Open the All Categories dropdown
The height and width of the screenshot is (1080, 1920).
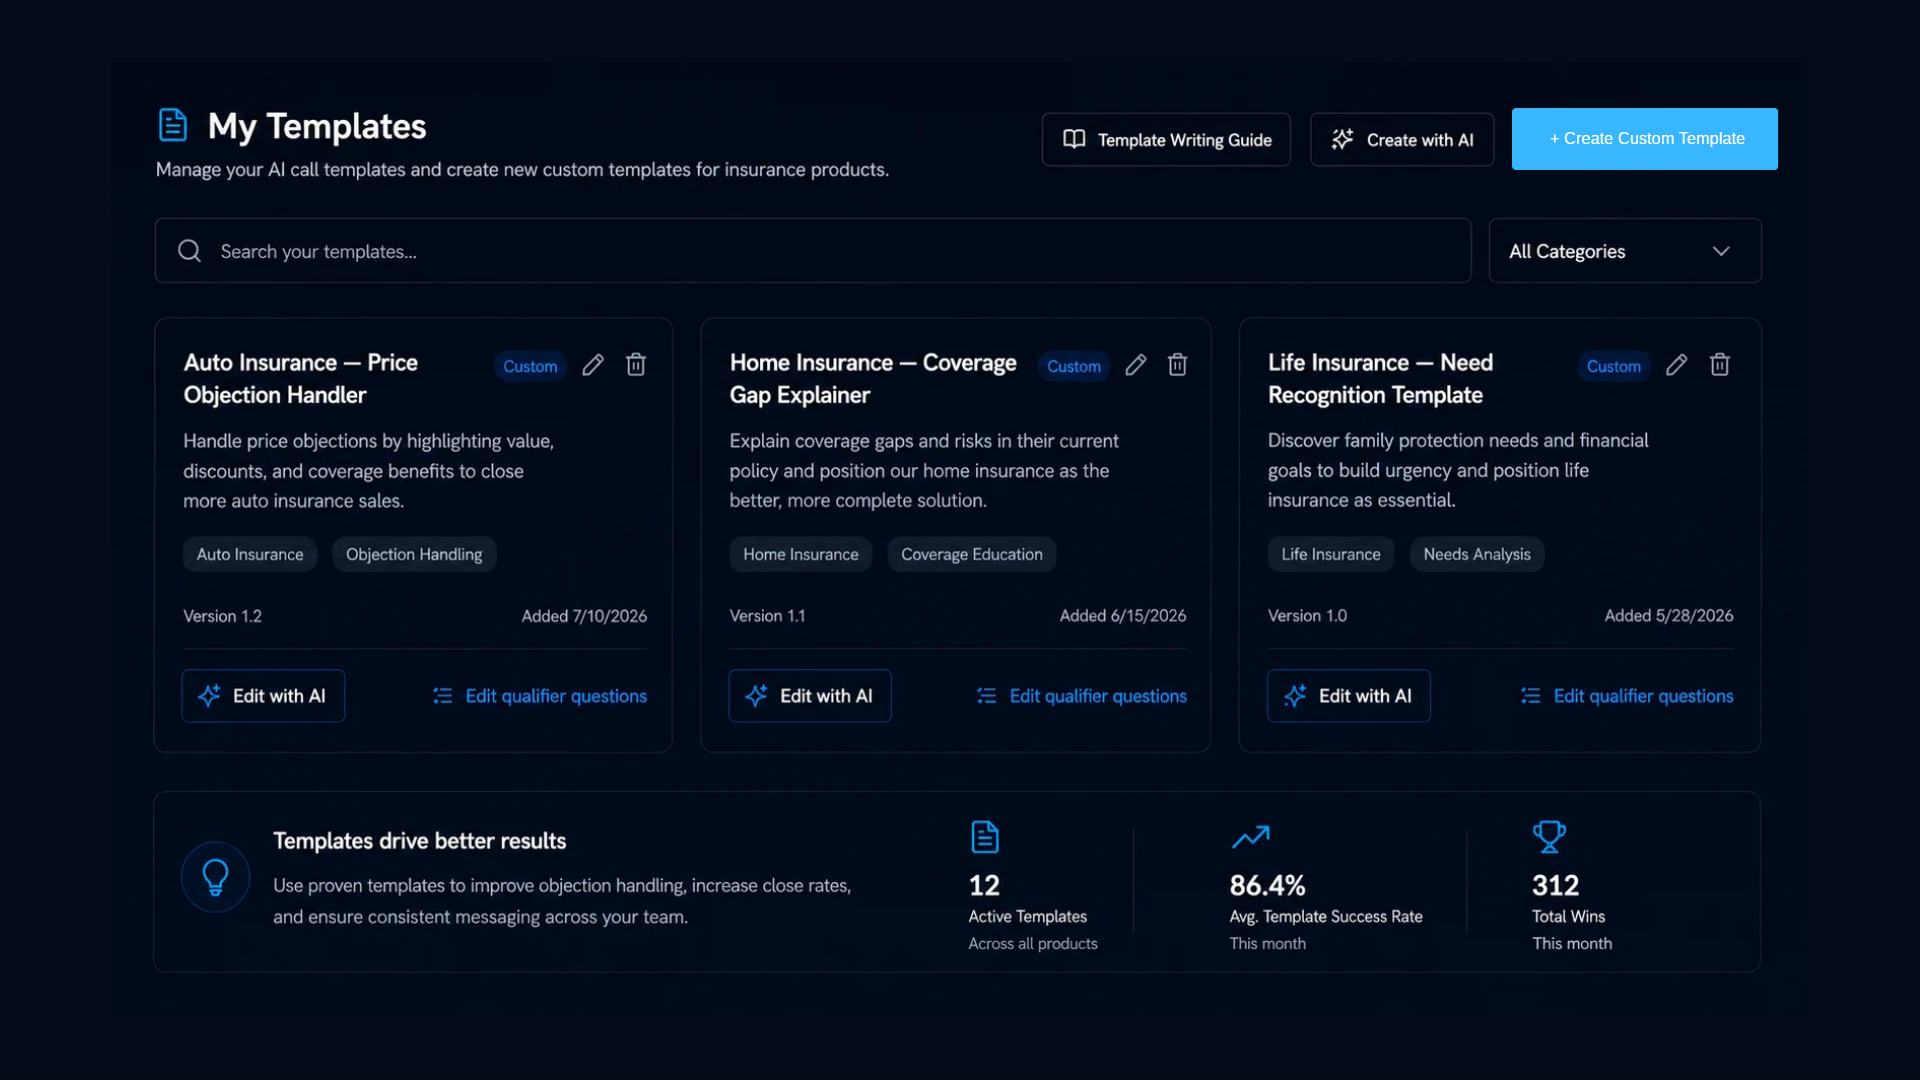(1625, 251)
